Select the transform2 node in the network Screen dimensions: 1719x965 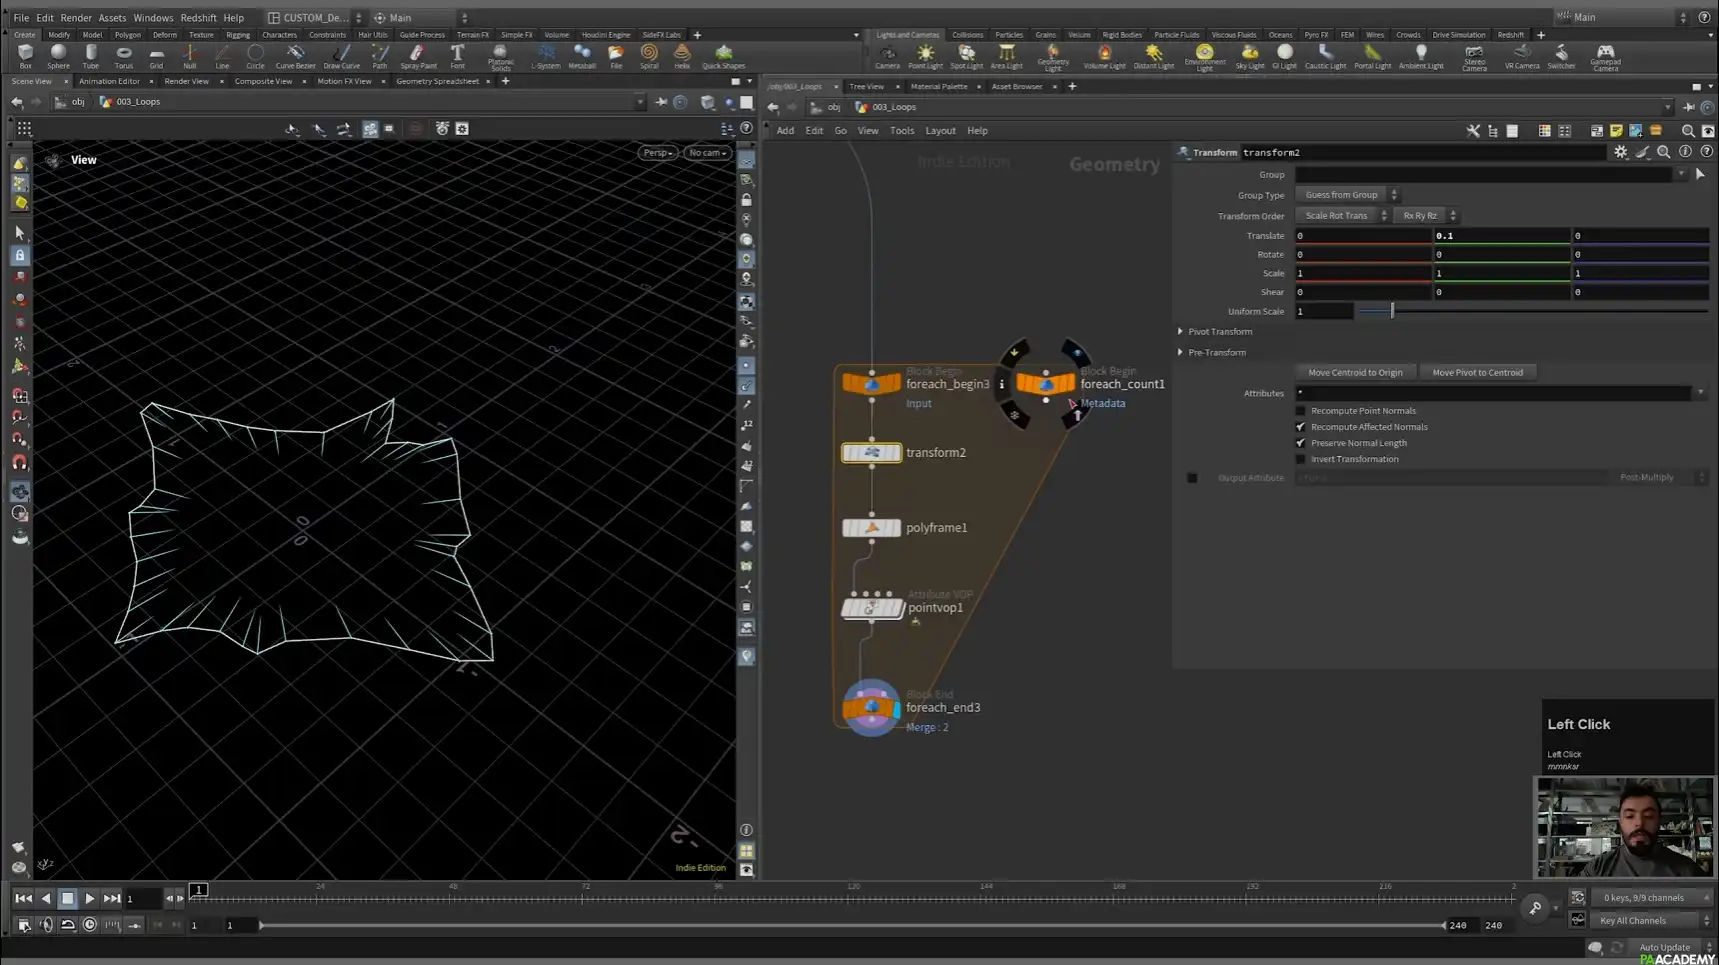871,452
